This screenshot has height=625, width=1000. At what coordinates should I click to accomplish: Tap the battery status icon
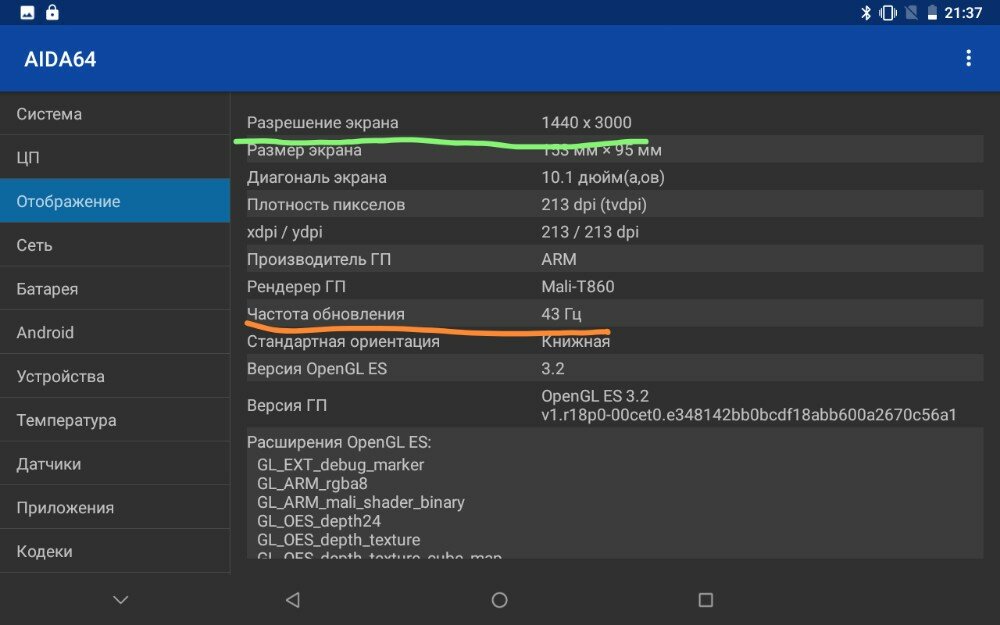click(x=932, y=13)
